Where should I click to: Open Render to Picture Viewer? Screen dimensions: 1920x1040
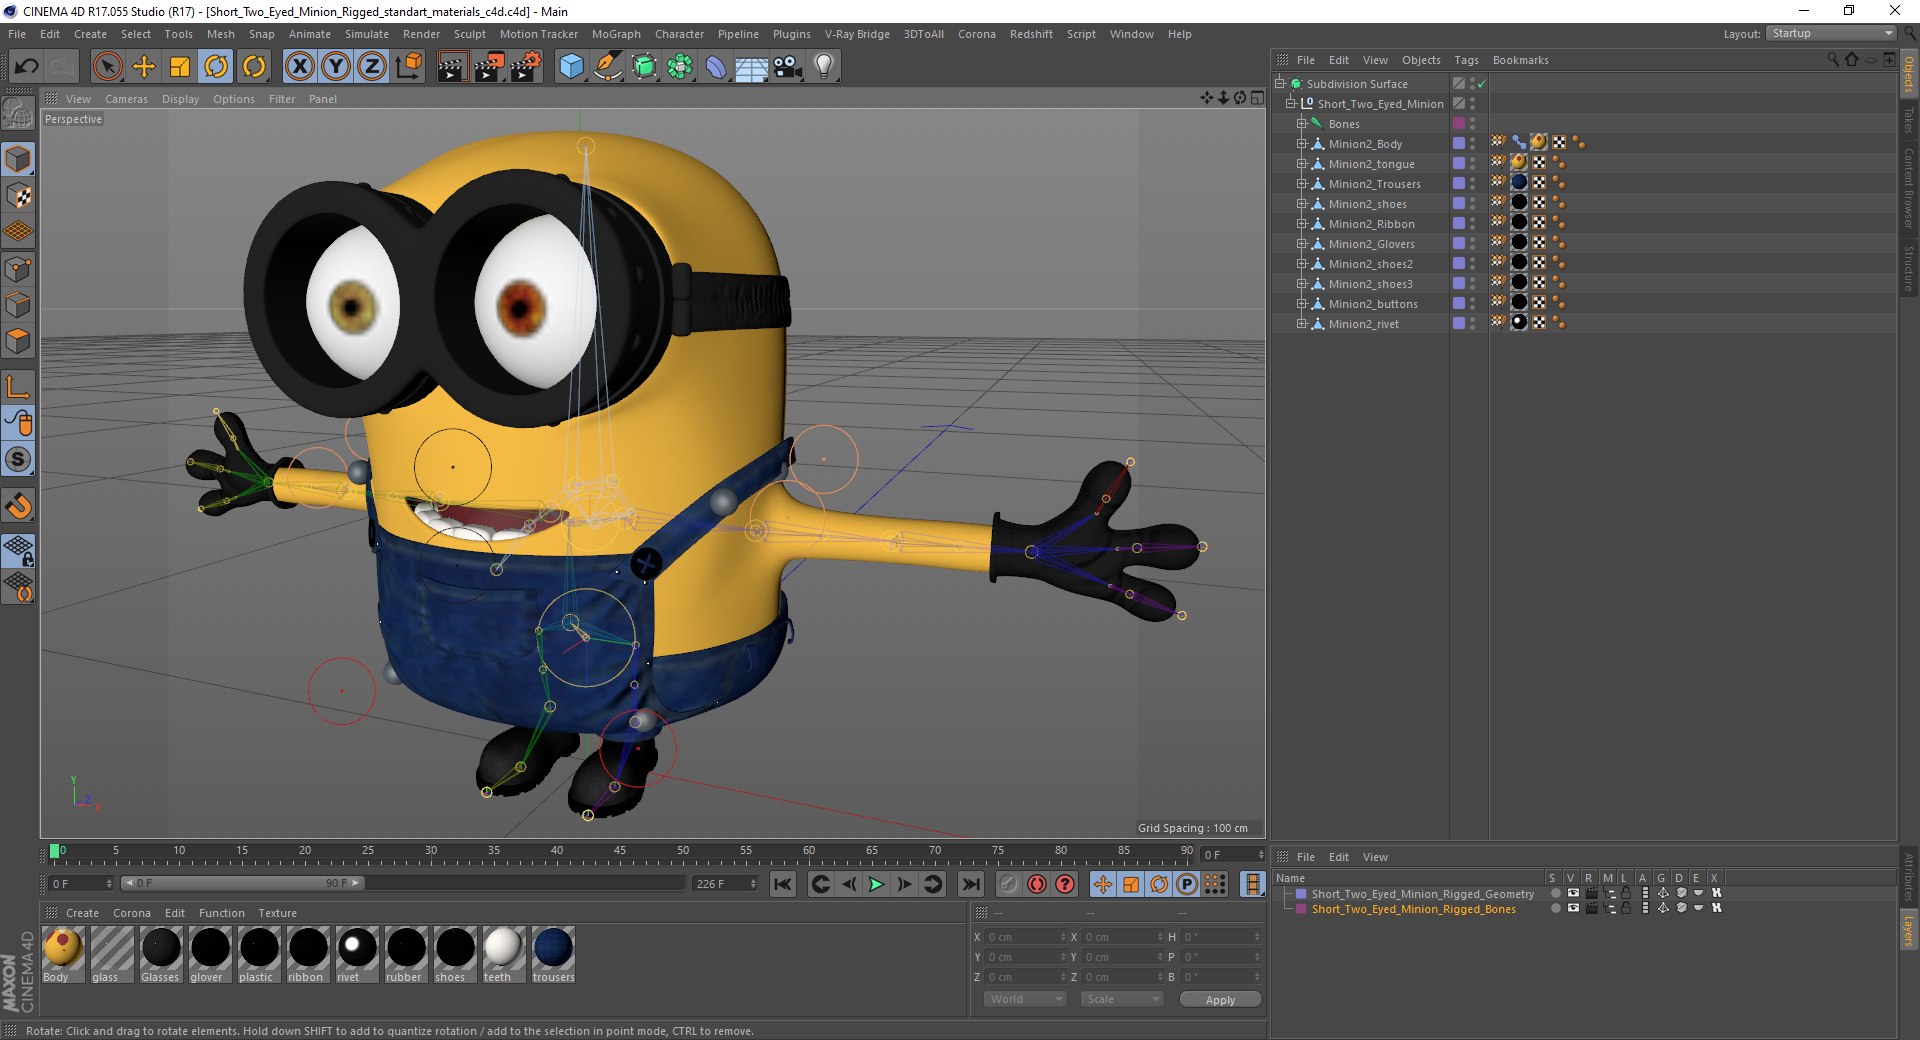tap(489, 67)
